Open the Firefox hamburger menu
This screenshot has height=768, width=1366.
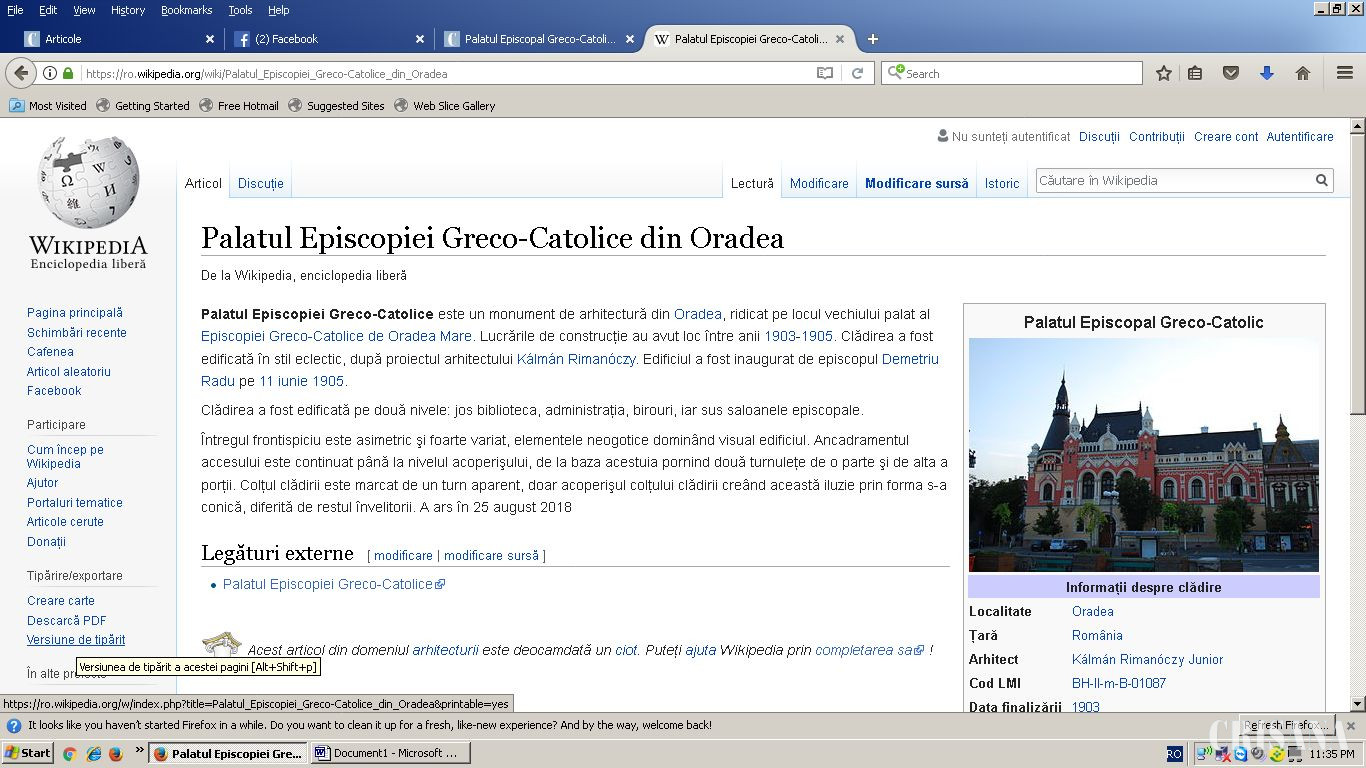click(1345, 73)
